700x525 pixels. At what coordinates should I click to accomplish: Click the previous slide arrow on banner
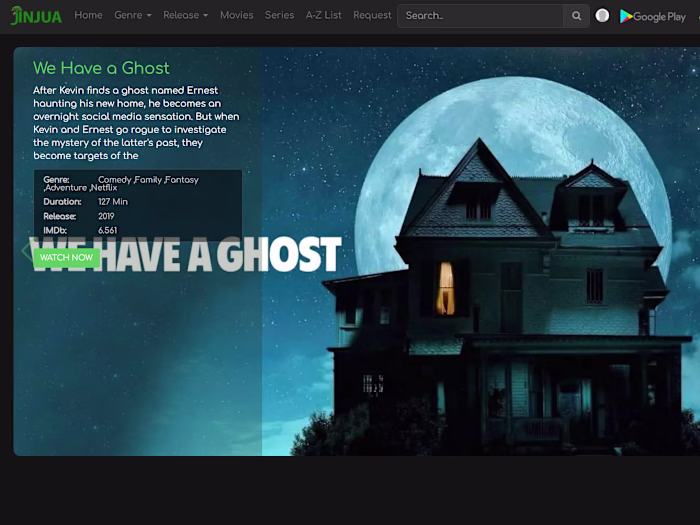pos(26,250)
